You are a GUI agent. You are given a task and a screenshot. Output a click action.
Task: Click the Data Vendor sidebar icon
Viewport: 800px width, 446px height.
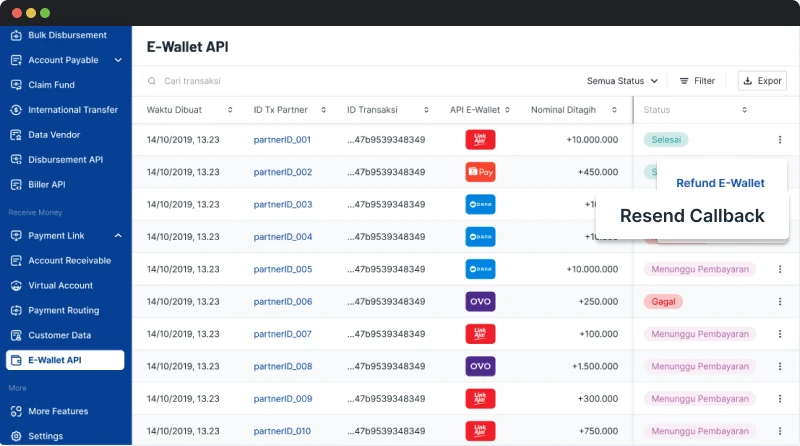pos(16,135)
